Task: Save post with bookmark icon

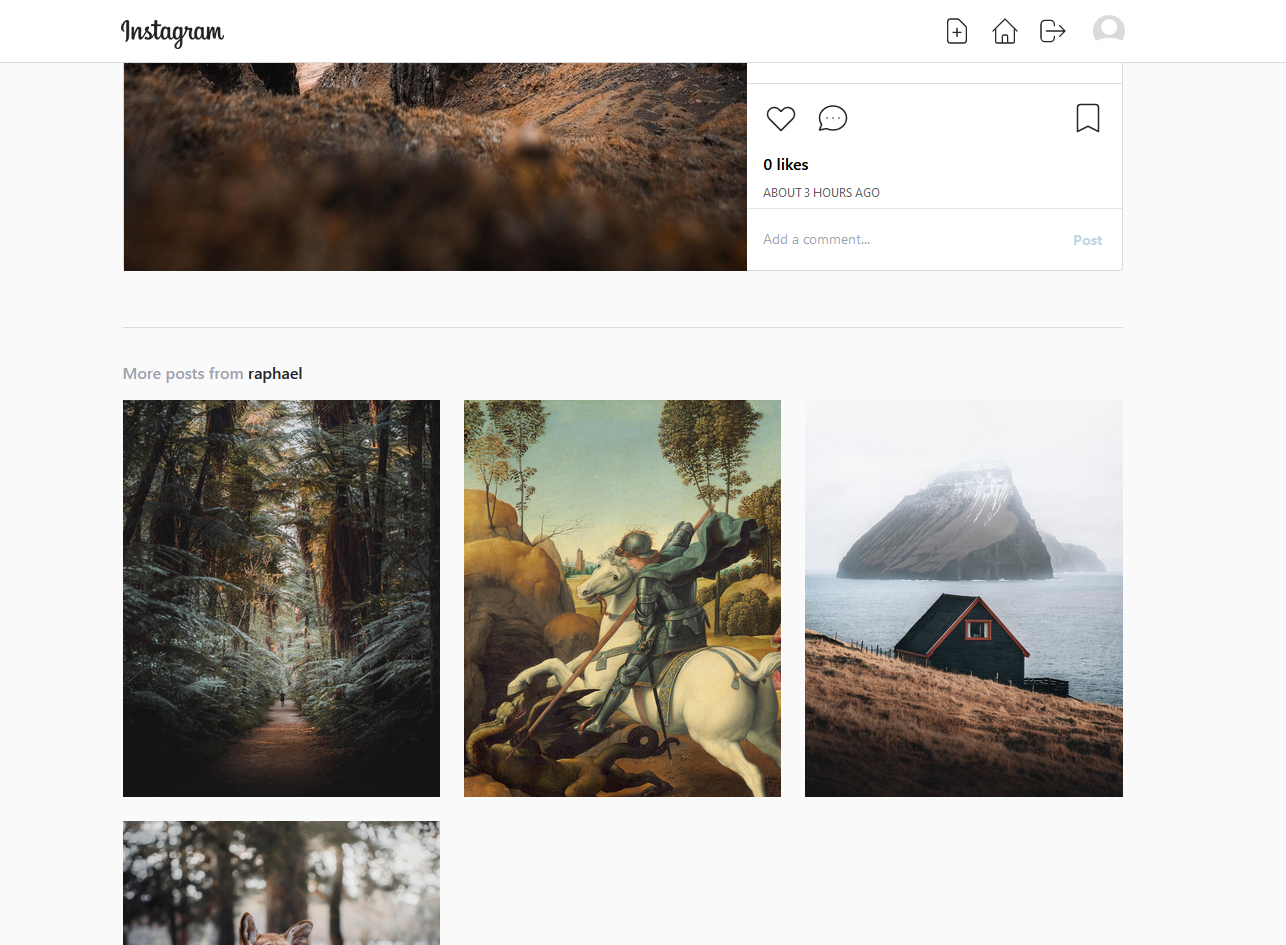Action: 1088,118
